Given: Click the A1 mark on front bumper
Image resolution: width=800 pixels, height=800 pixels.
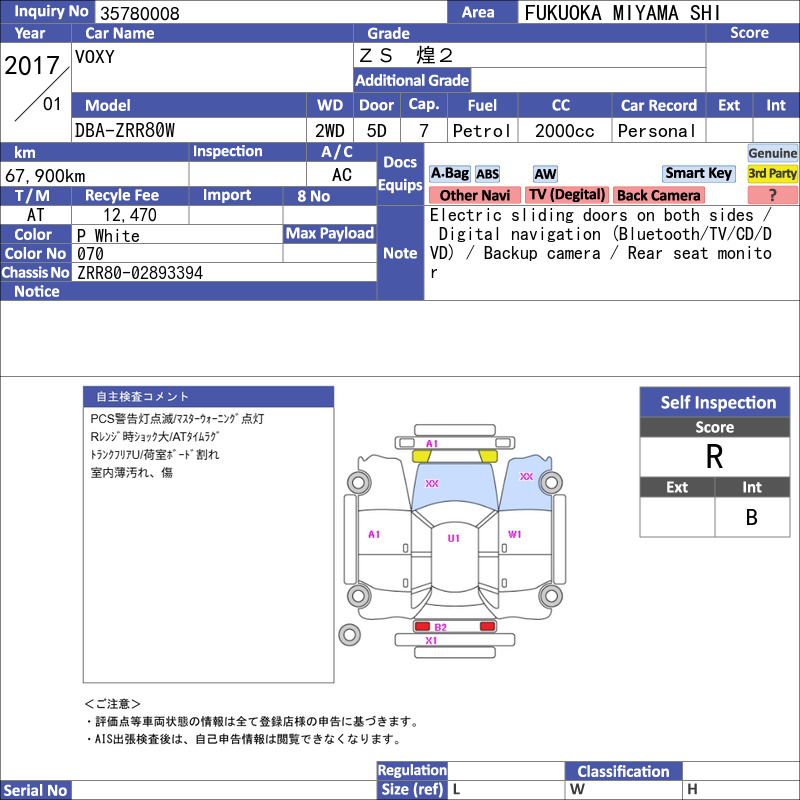Looking at the screenshot, I should click(432, 443).
